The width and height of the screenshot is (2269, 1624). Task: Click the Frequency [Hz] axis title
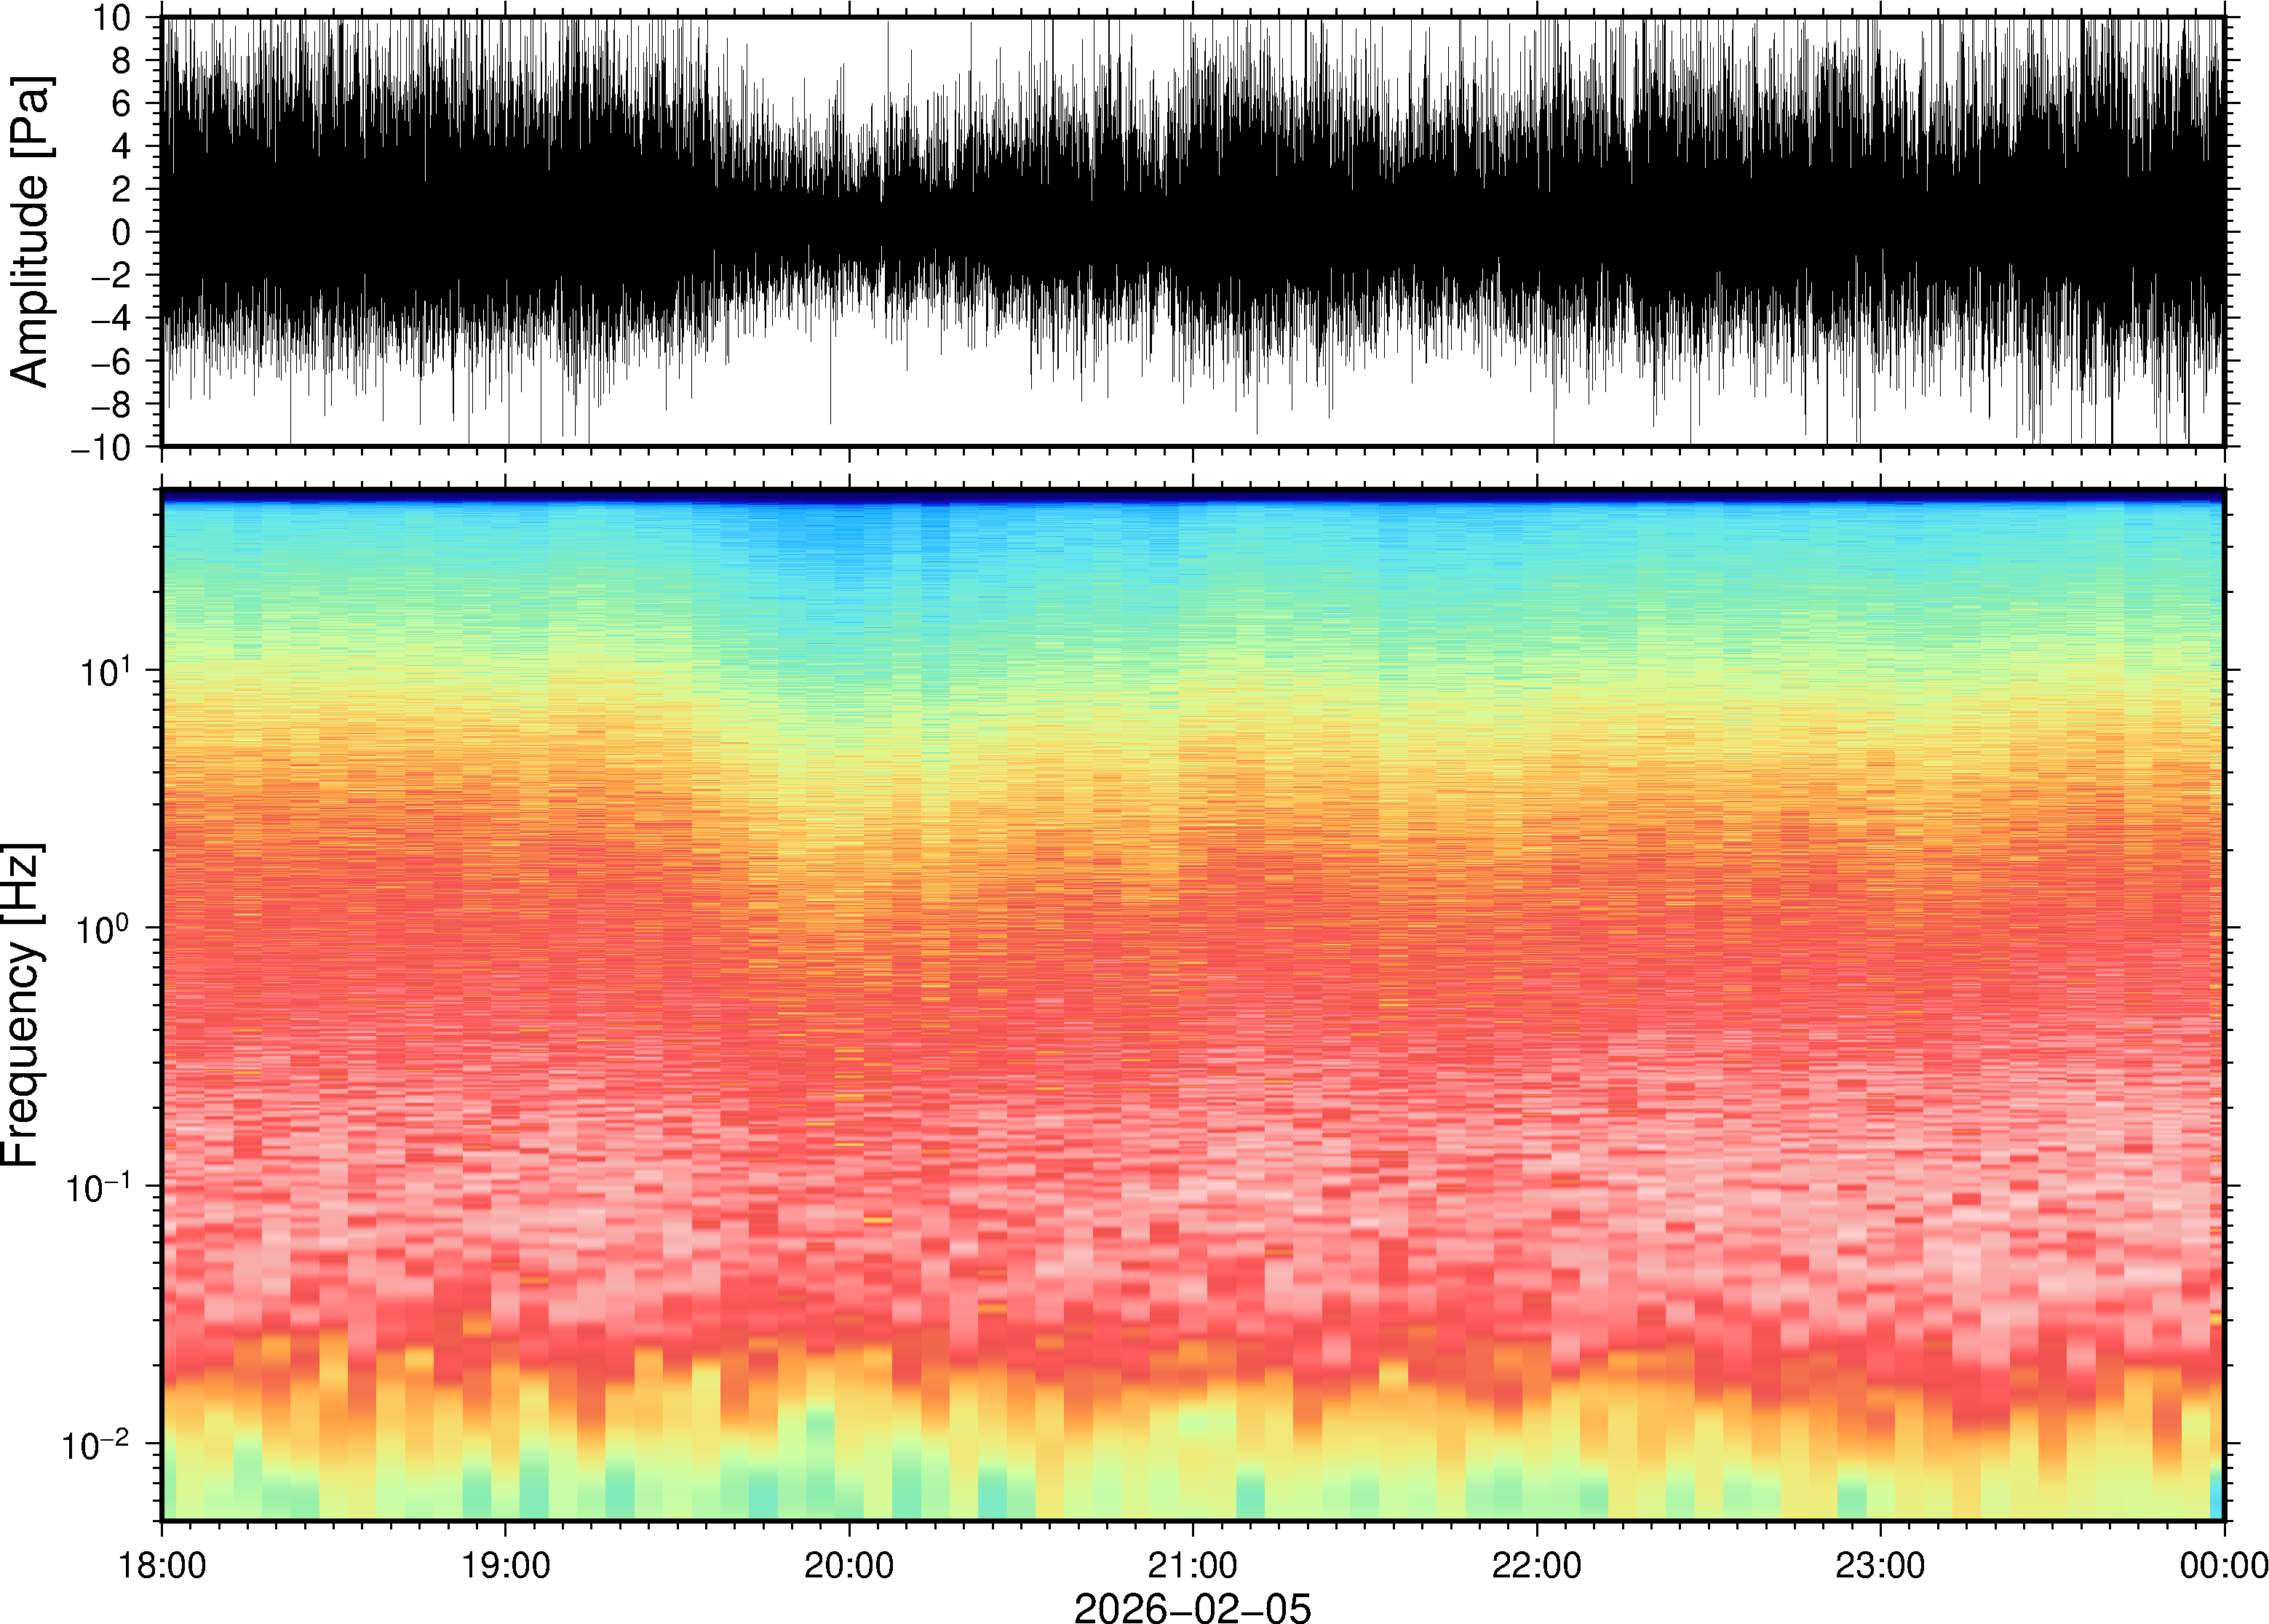pos(22,1004)
